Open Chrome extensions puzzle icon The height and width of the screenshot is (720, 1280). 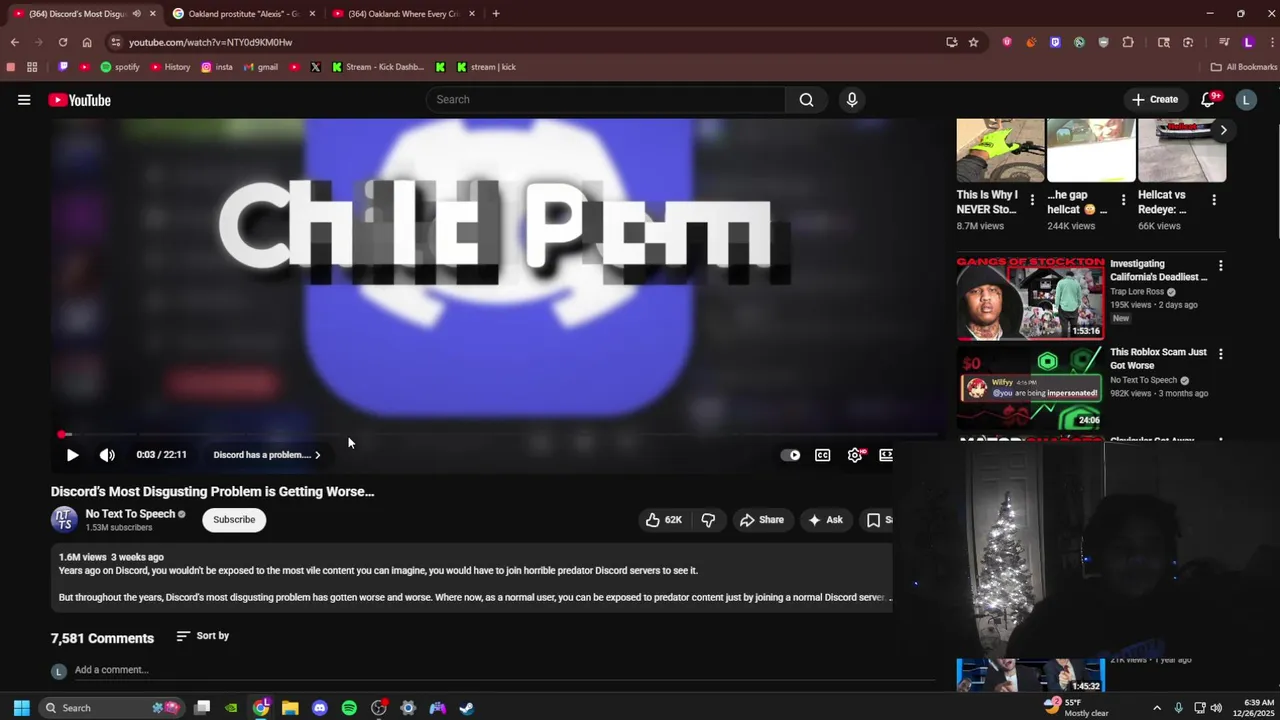(1128, 42)
